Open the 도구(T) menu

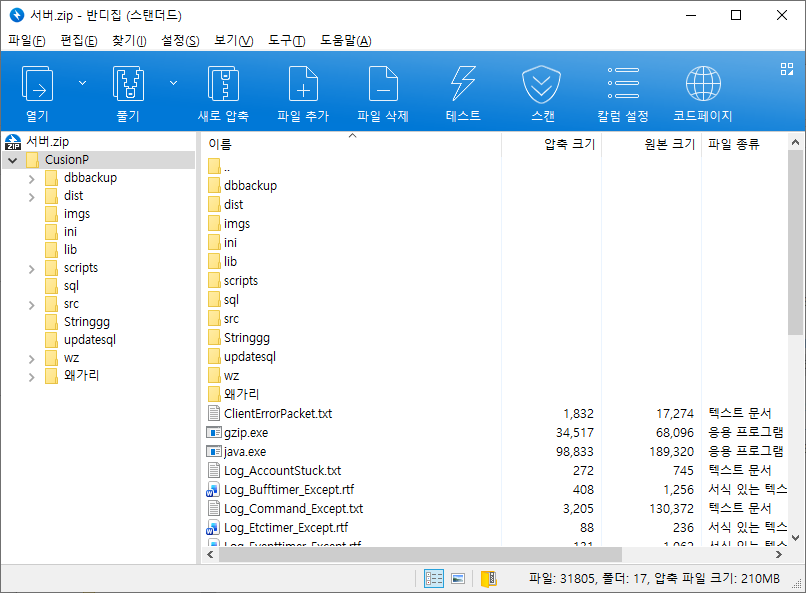pyautogui.click(x=286, y=40)
